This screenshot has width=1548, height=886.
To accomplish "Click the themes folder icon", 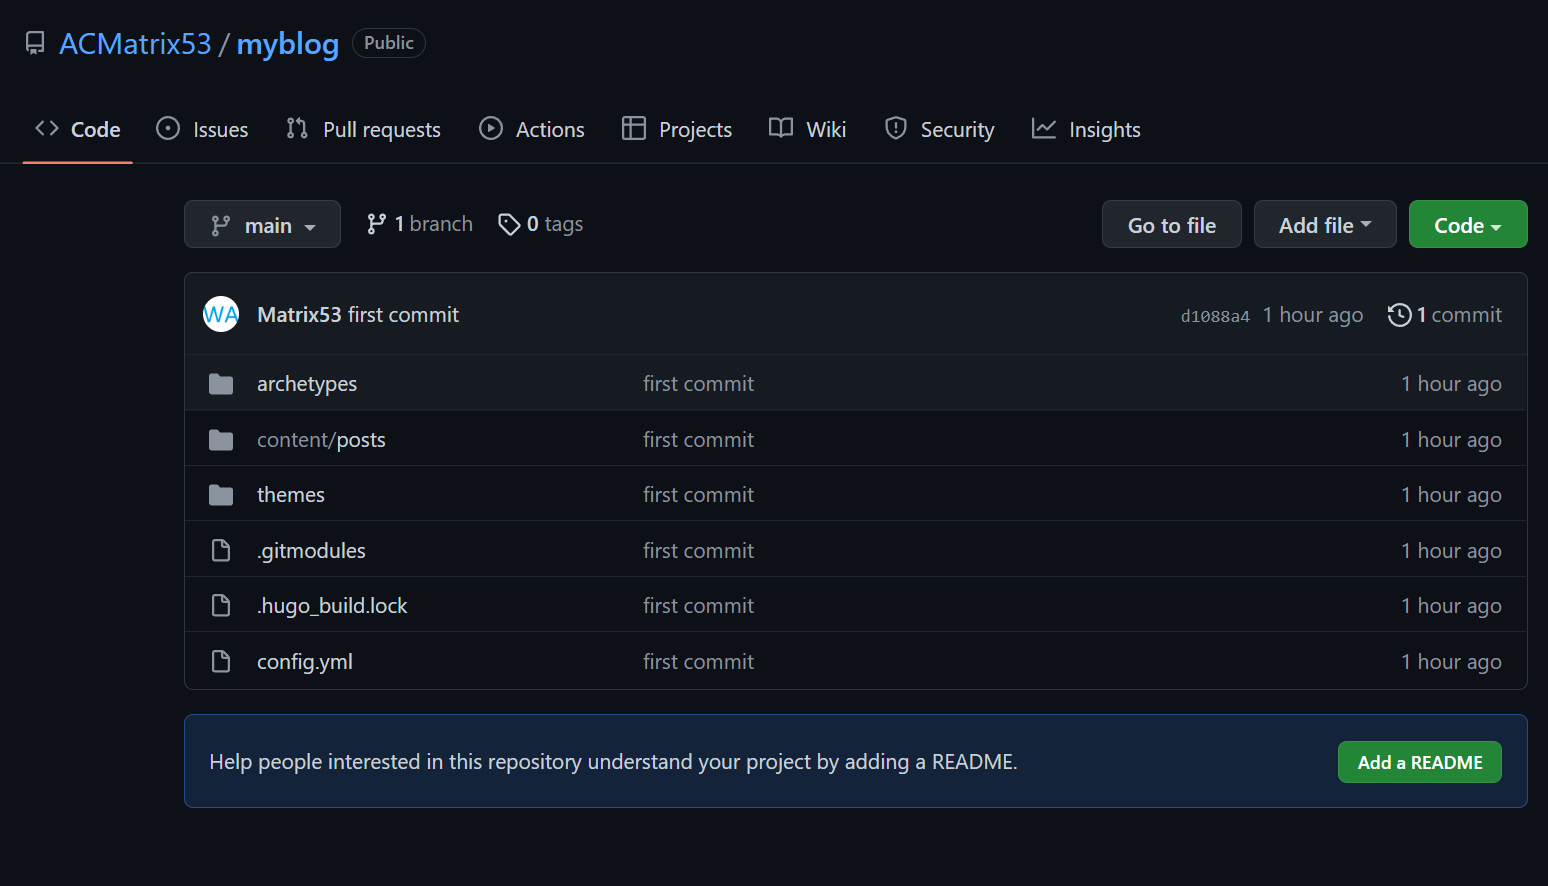I will (221, 495).
